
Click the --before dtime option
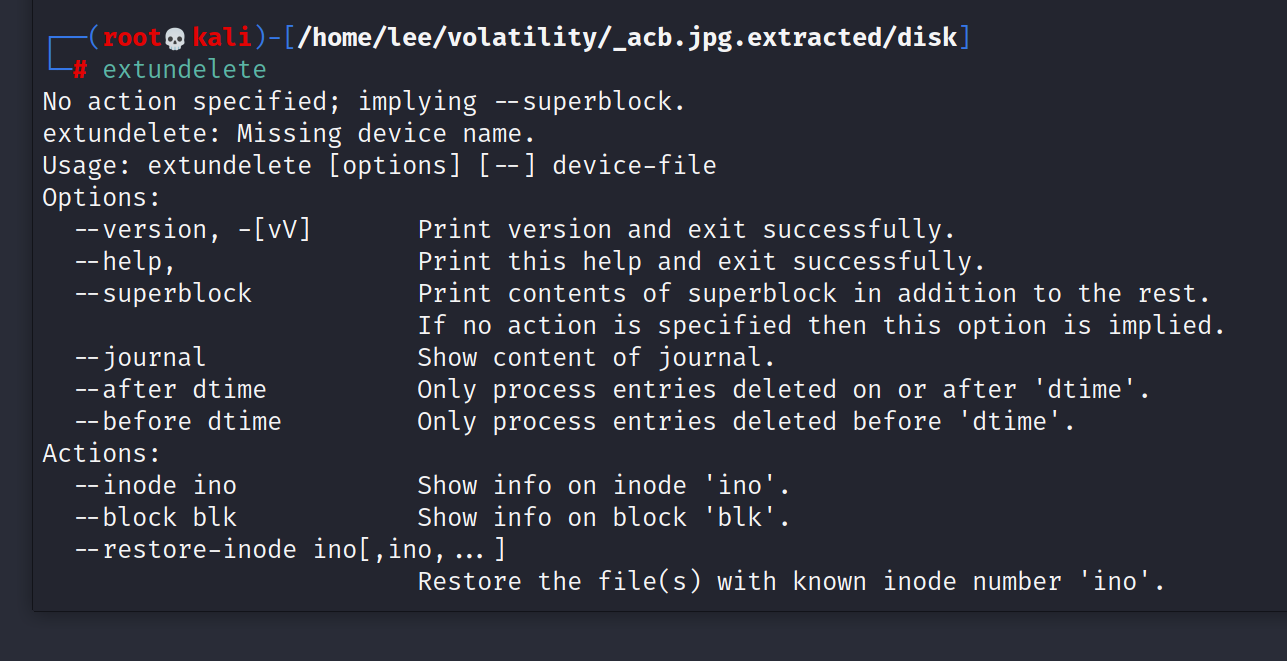[178, 422]
